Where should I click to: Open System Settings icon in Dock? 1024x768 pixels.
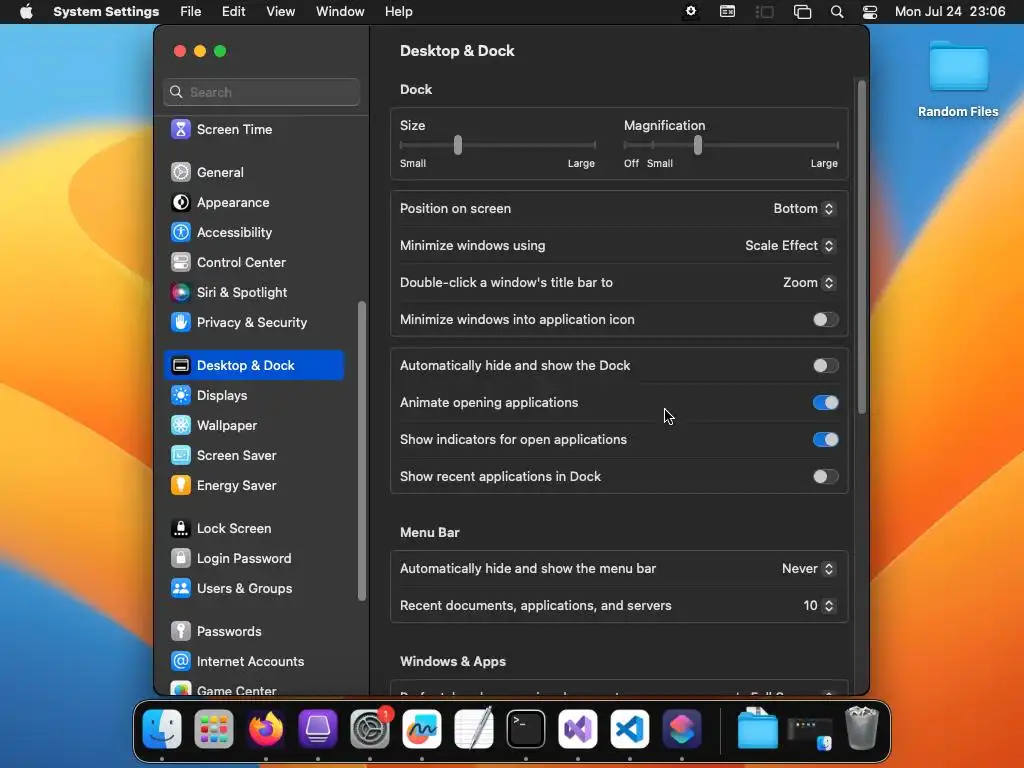[370, 729]
